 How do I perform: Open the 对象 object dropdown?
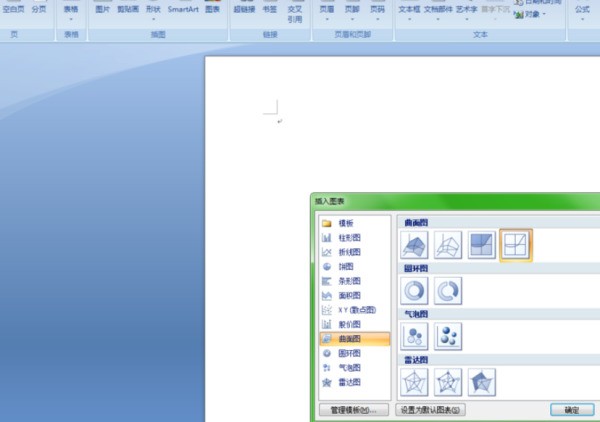531,15
